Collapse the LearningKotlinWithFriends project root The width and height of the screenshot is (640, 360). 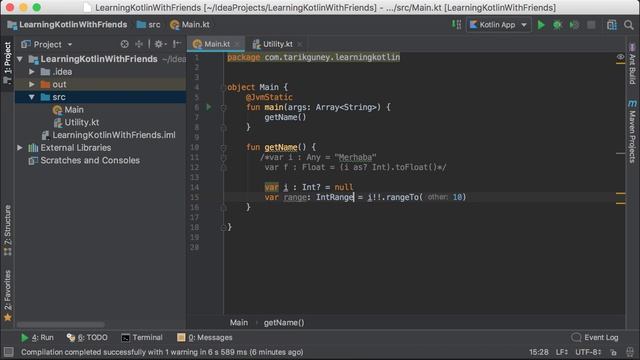[x=20, y=59]
